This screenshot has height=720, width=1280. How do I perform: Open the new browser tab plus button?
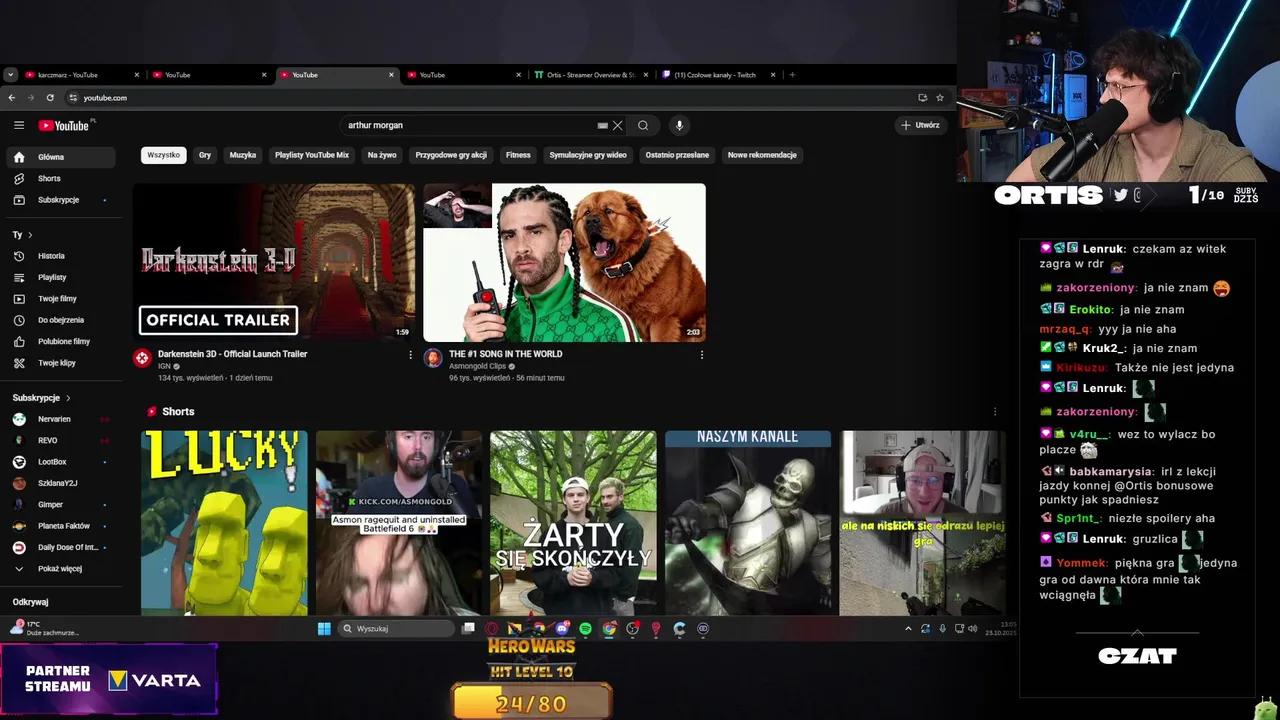tap(792, 75)
